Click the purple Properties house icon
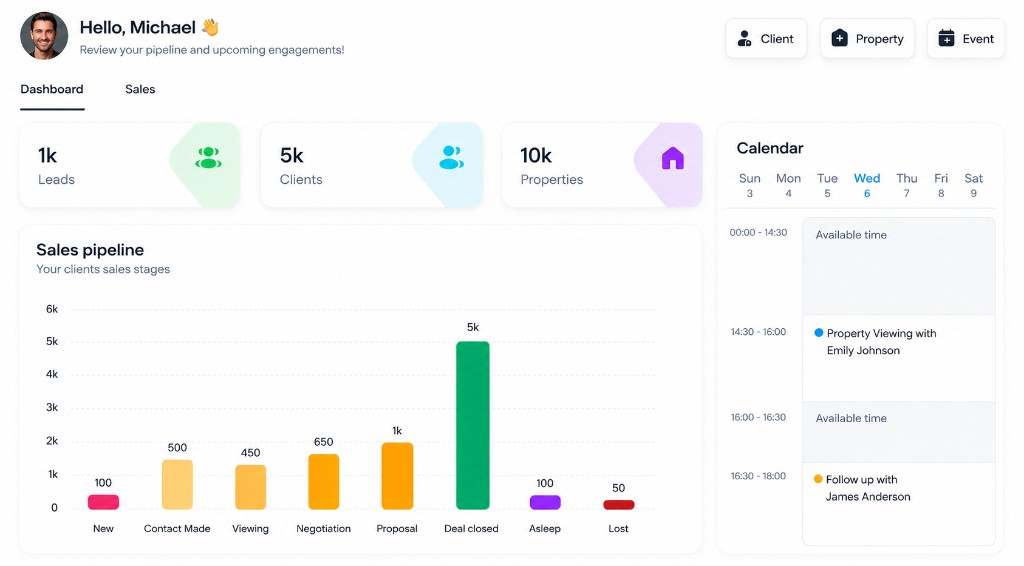Screen dimensions: 1024x566 pyautogui.click(x=673, y=158)
